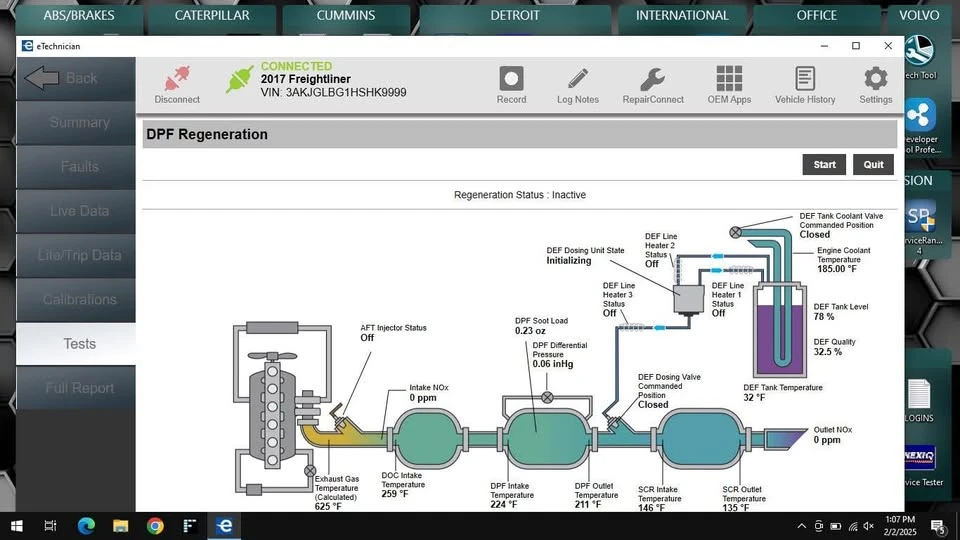Open the F-shaped app taskbar icon
960x540 pixels.
[190, 526]
